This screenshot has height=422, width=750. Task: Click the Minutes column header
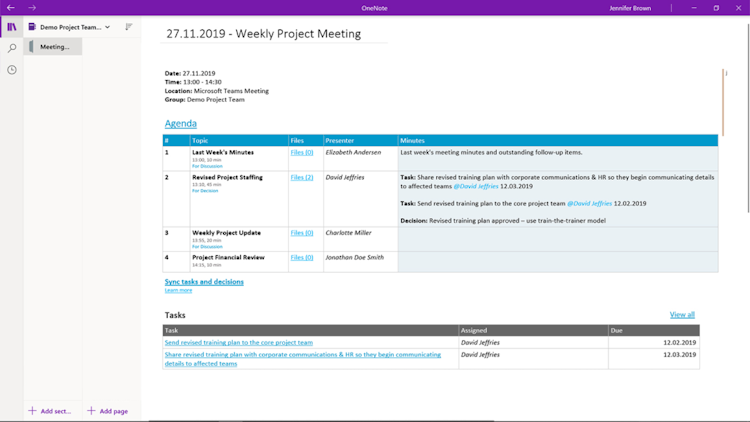[558, 140]
